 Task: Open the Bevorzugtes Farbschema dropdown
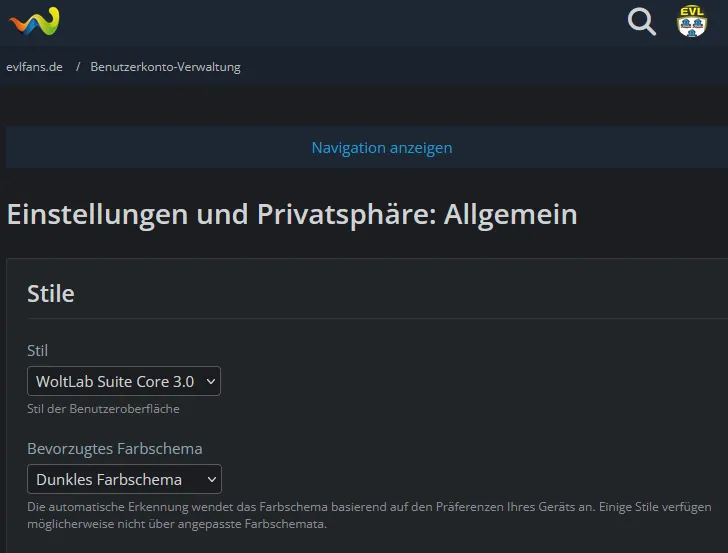(x=124, y=479)
